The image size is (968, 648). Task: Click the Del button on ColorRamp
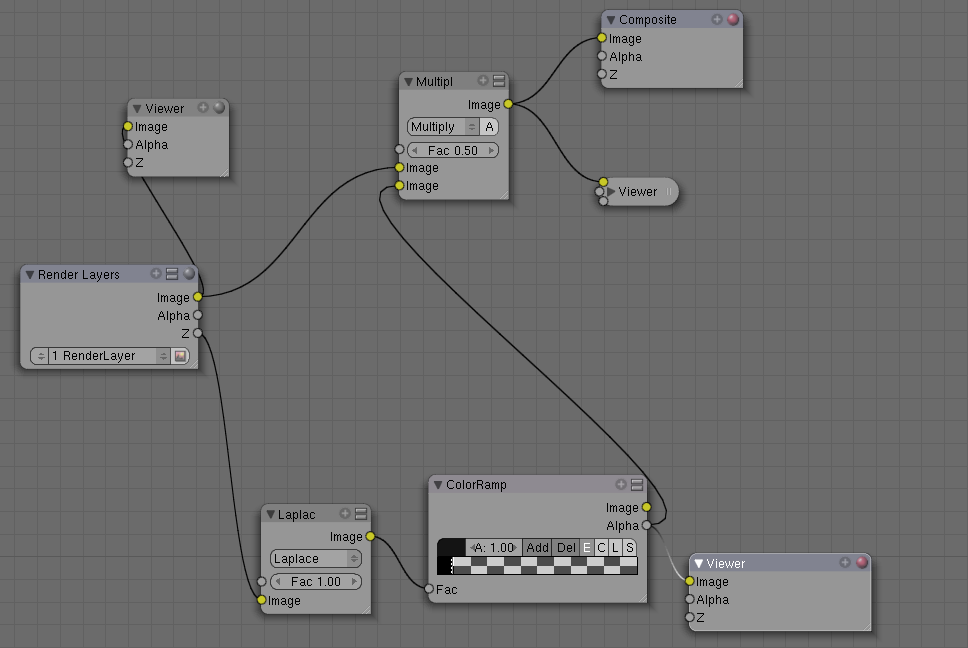pyautogui.click(x=565, y=547)
